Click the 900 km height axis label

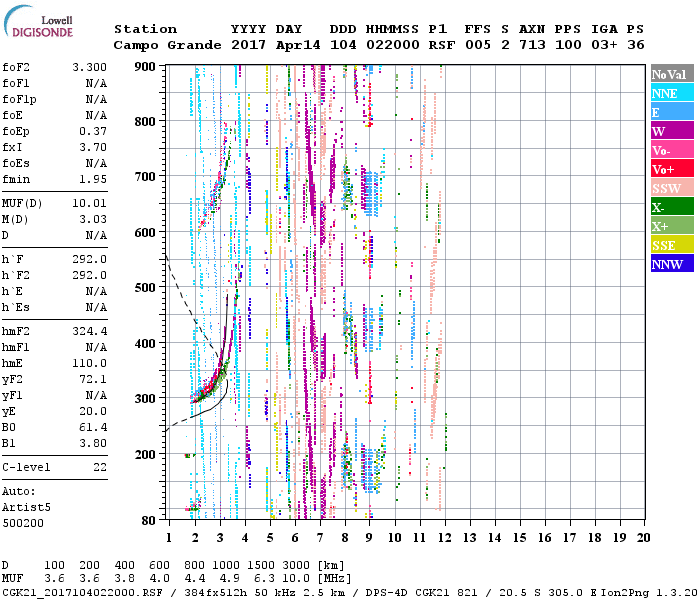click(x=145, y=67)
